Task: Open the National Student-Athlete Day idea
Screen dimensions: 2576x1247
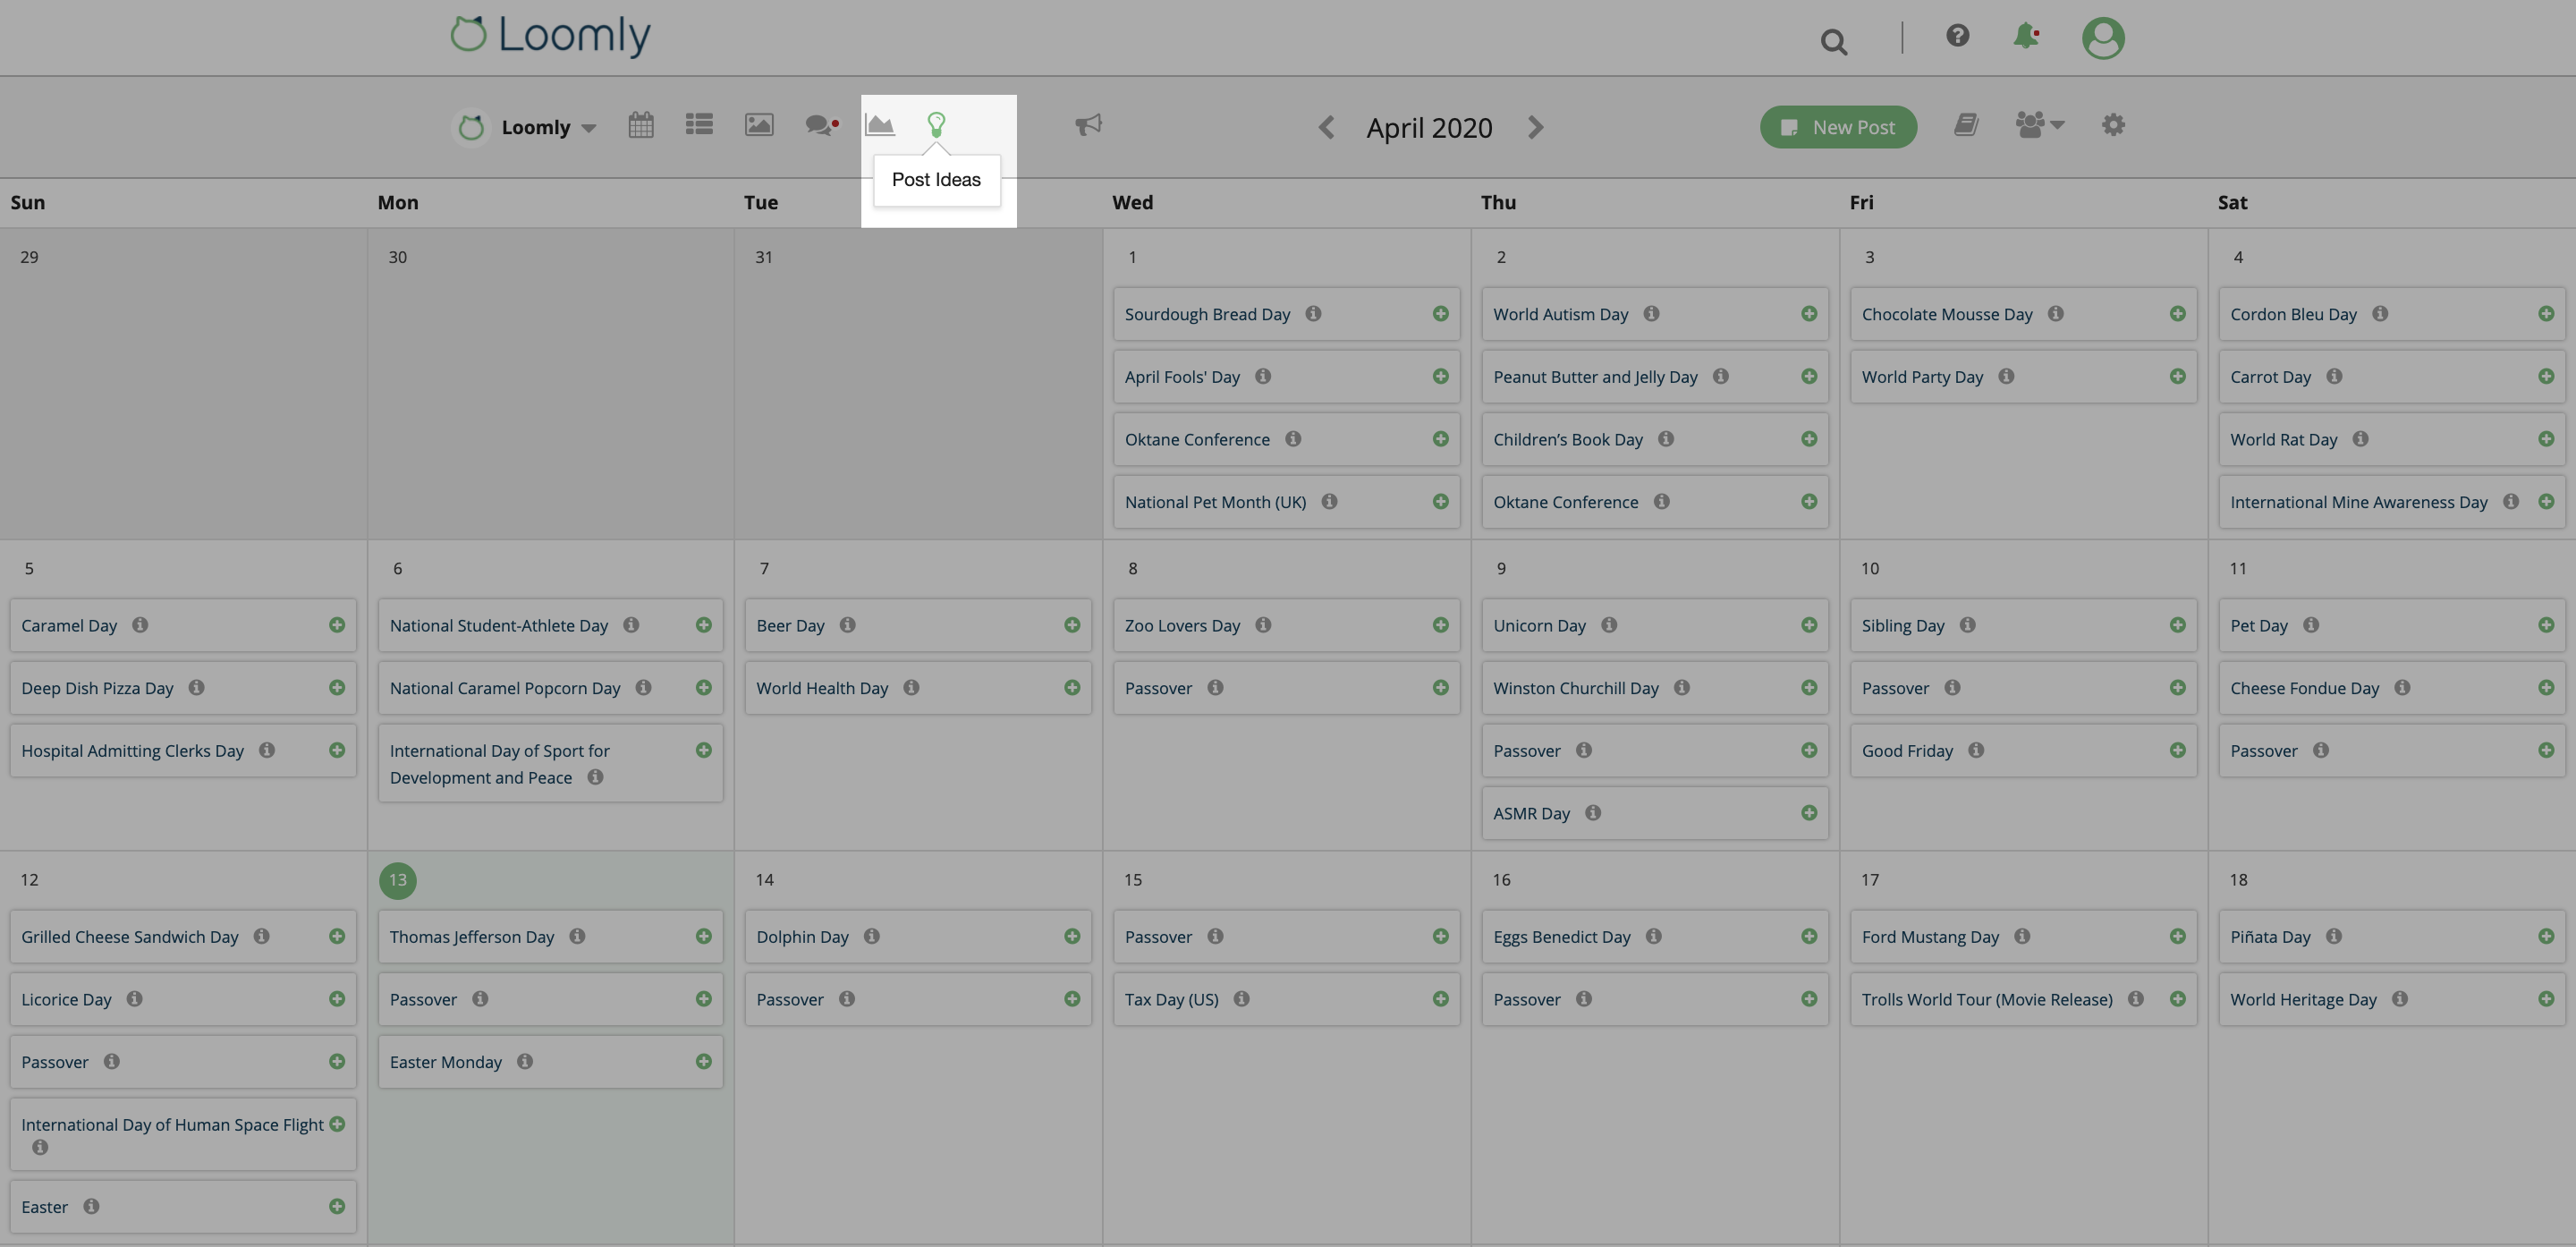Action: pos(550,626)
